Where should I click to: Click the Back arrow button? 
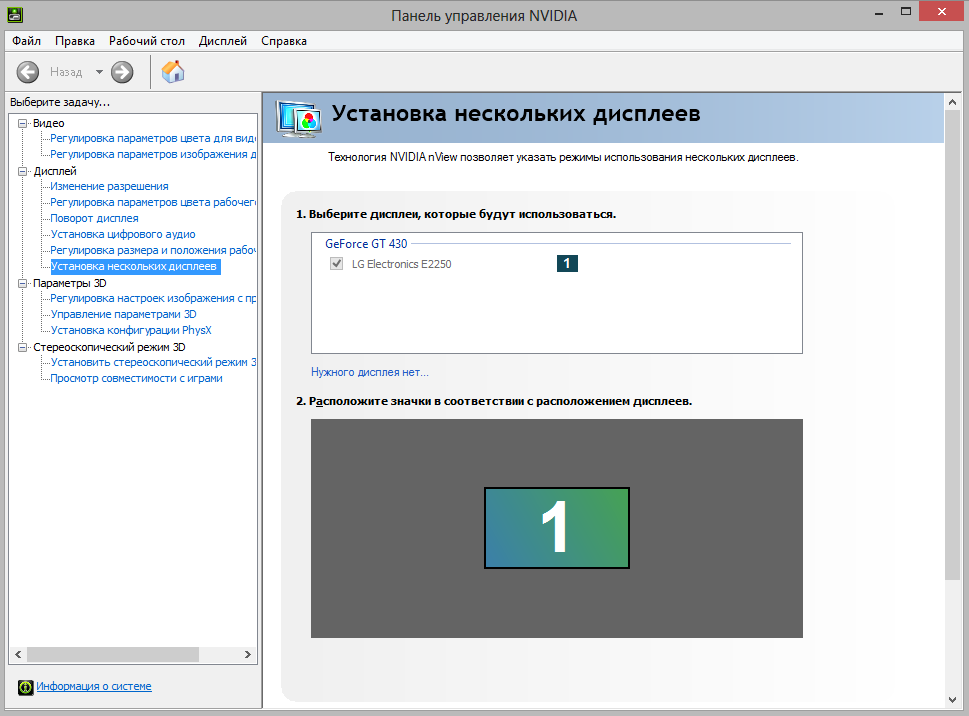27,72
